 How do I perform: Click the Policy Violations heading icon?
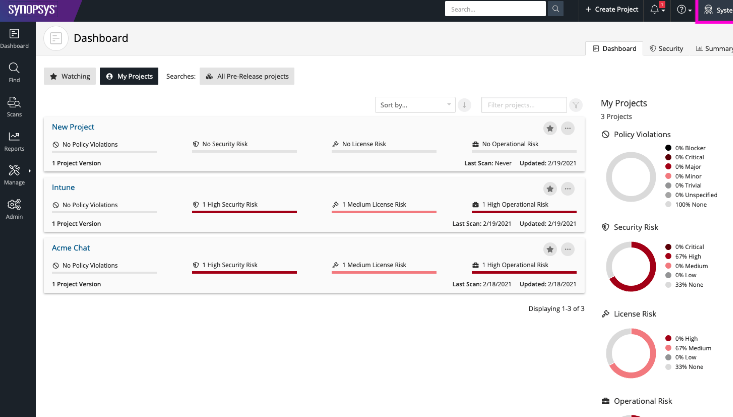tap(605, 134)
